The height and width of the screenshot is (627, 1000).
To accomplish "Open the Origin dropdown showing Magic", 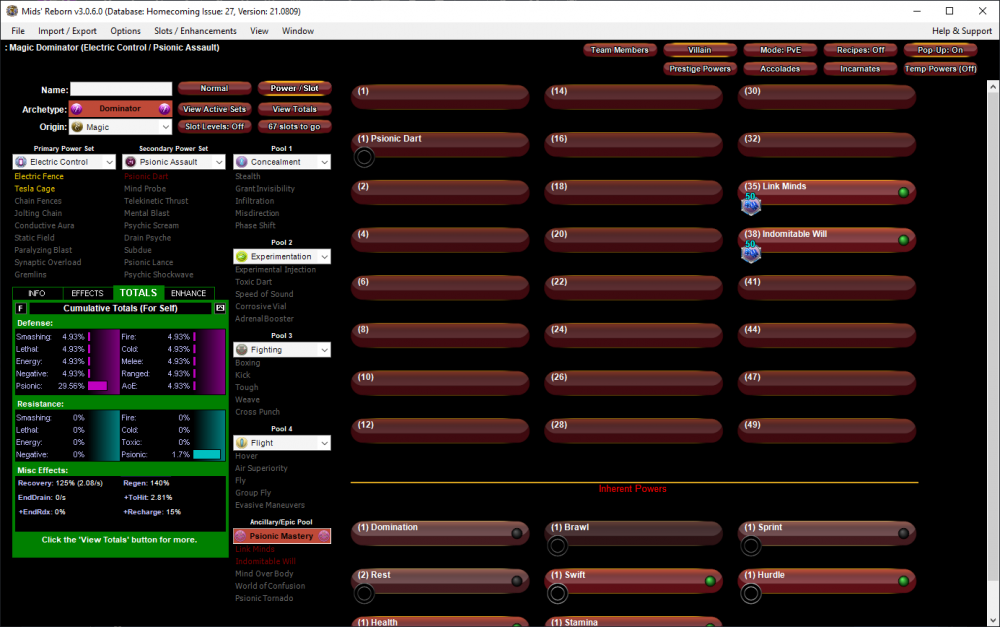I will click(x=120, y=127).
